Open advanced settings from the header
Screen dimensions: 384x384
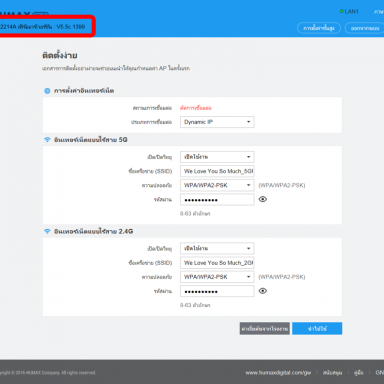pyautogui.click(x=319, y=28)
